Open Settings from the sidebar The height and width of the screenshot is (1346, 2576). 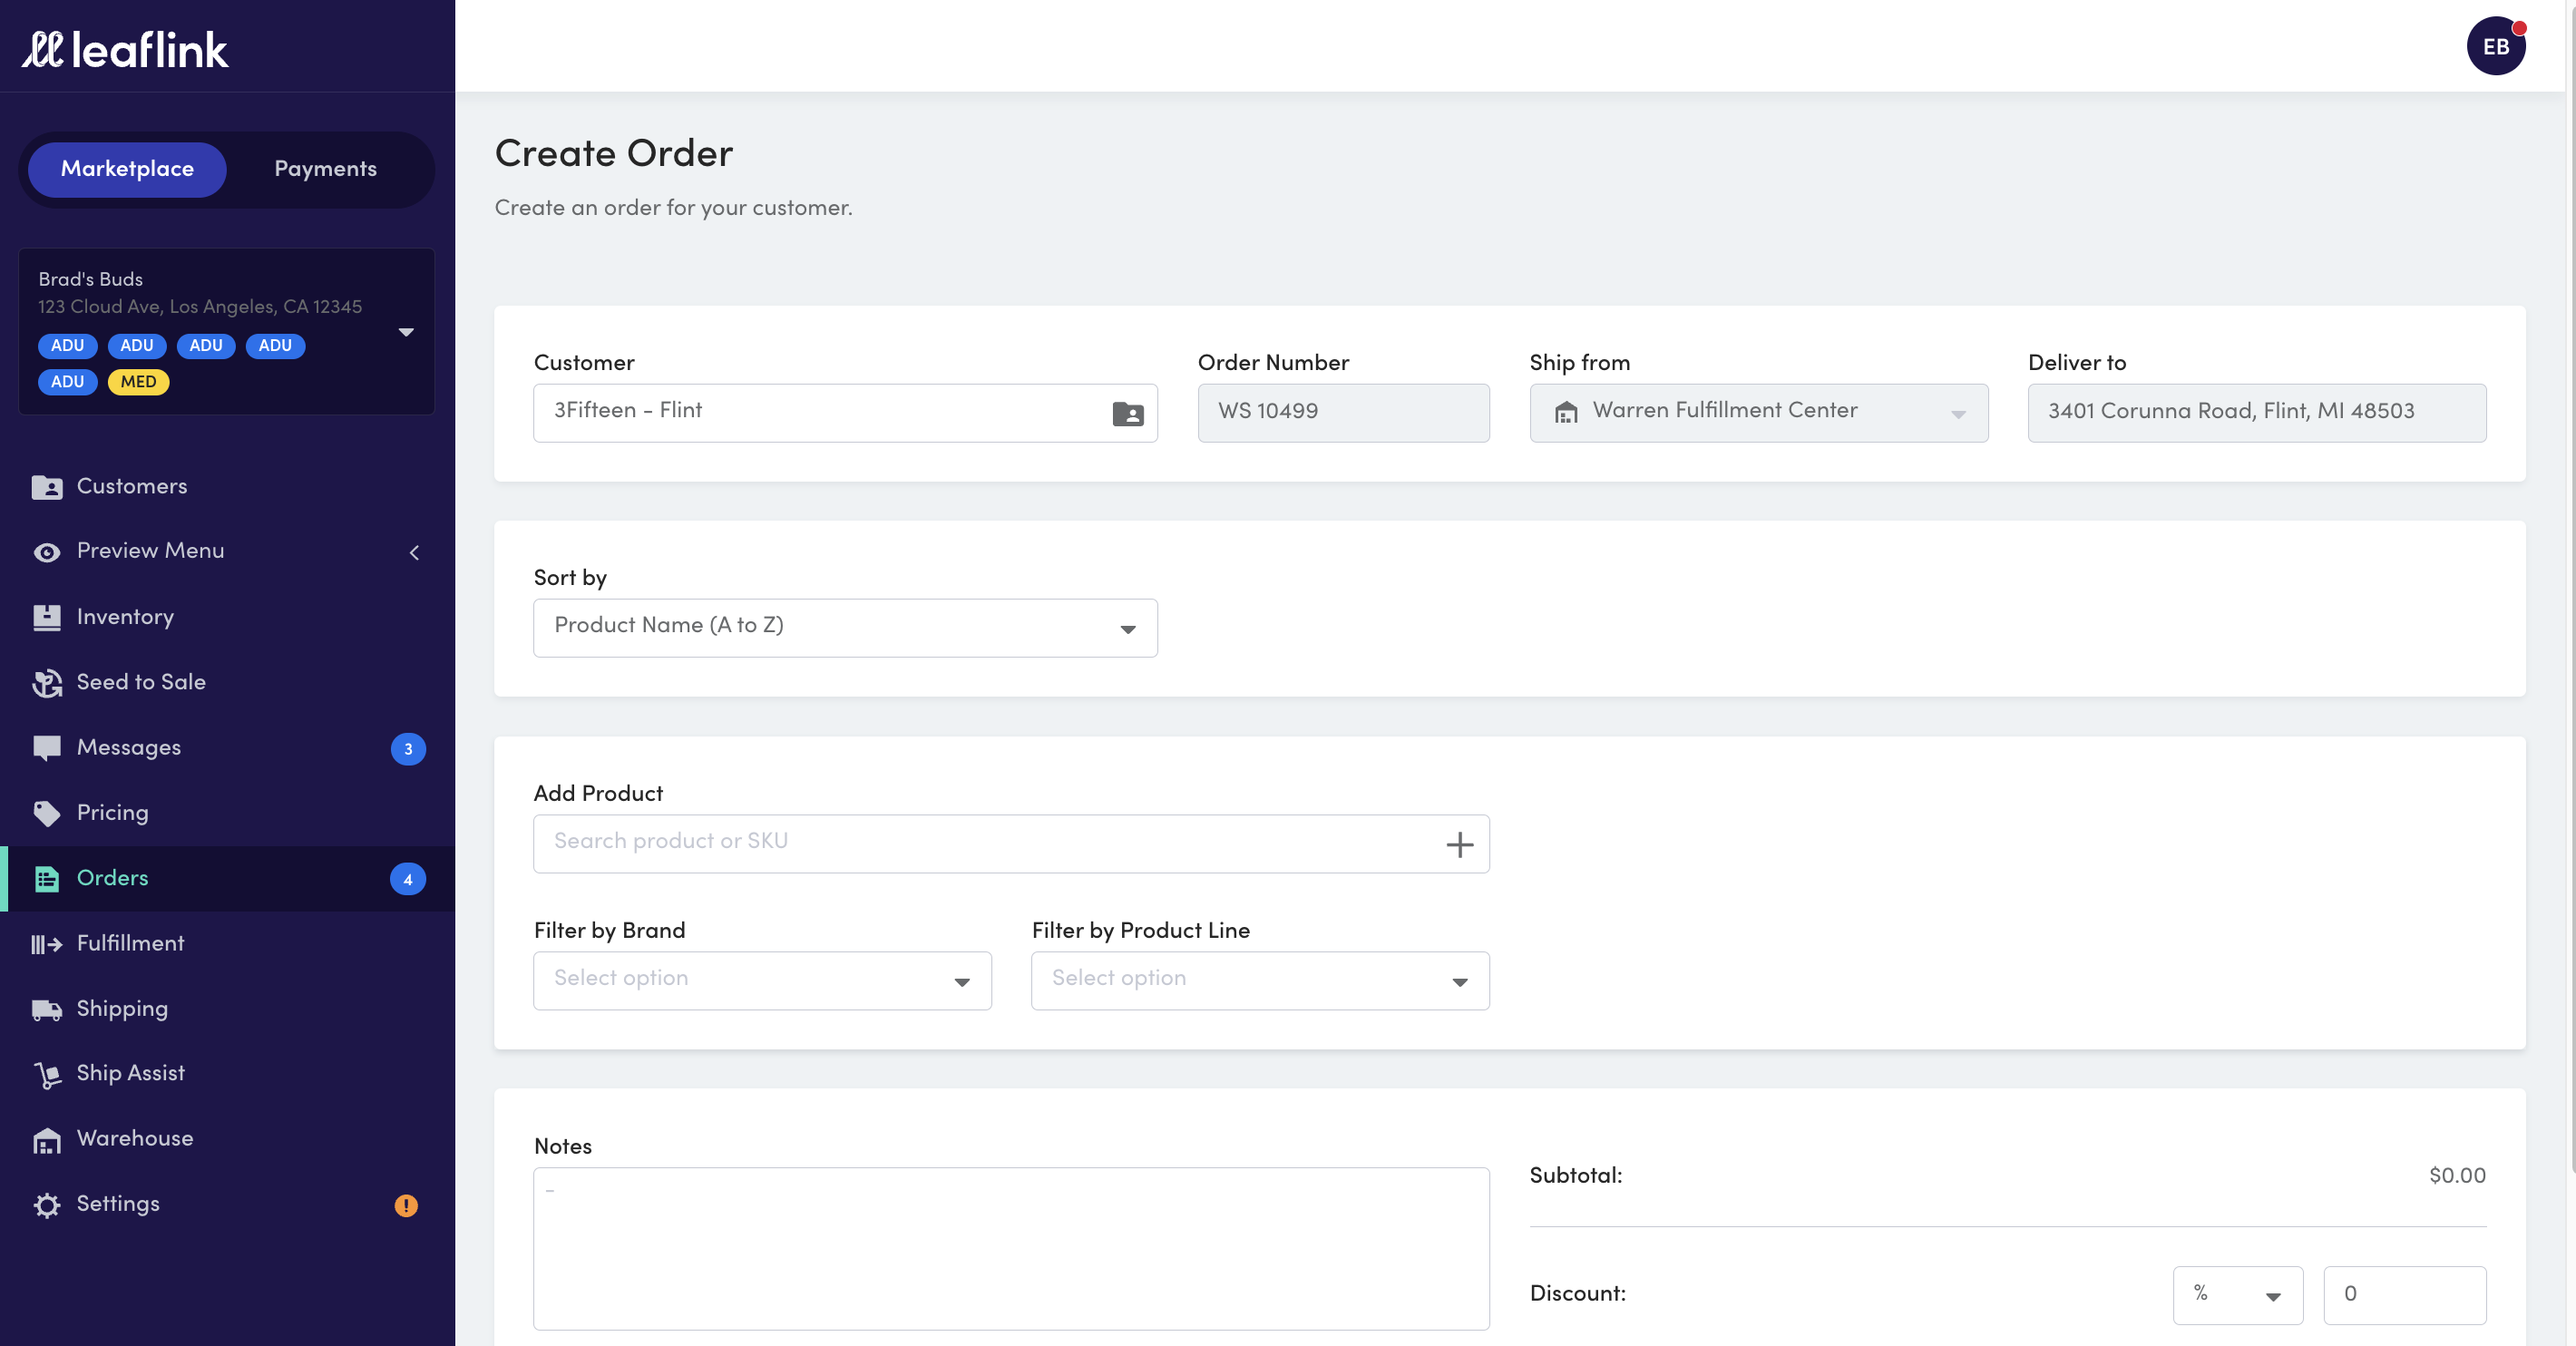coord(227,1205)
